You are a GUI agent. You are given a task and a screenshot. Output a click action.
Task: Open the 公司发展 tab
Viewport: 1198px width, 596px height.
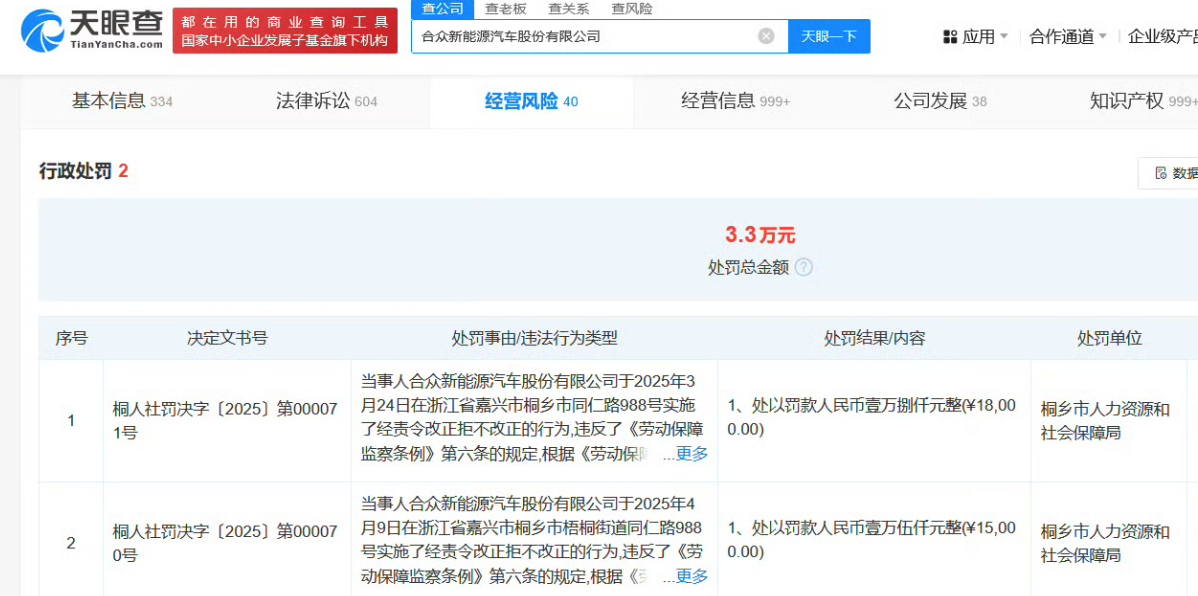(x=940, y=101)
